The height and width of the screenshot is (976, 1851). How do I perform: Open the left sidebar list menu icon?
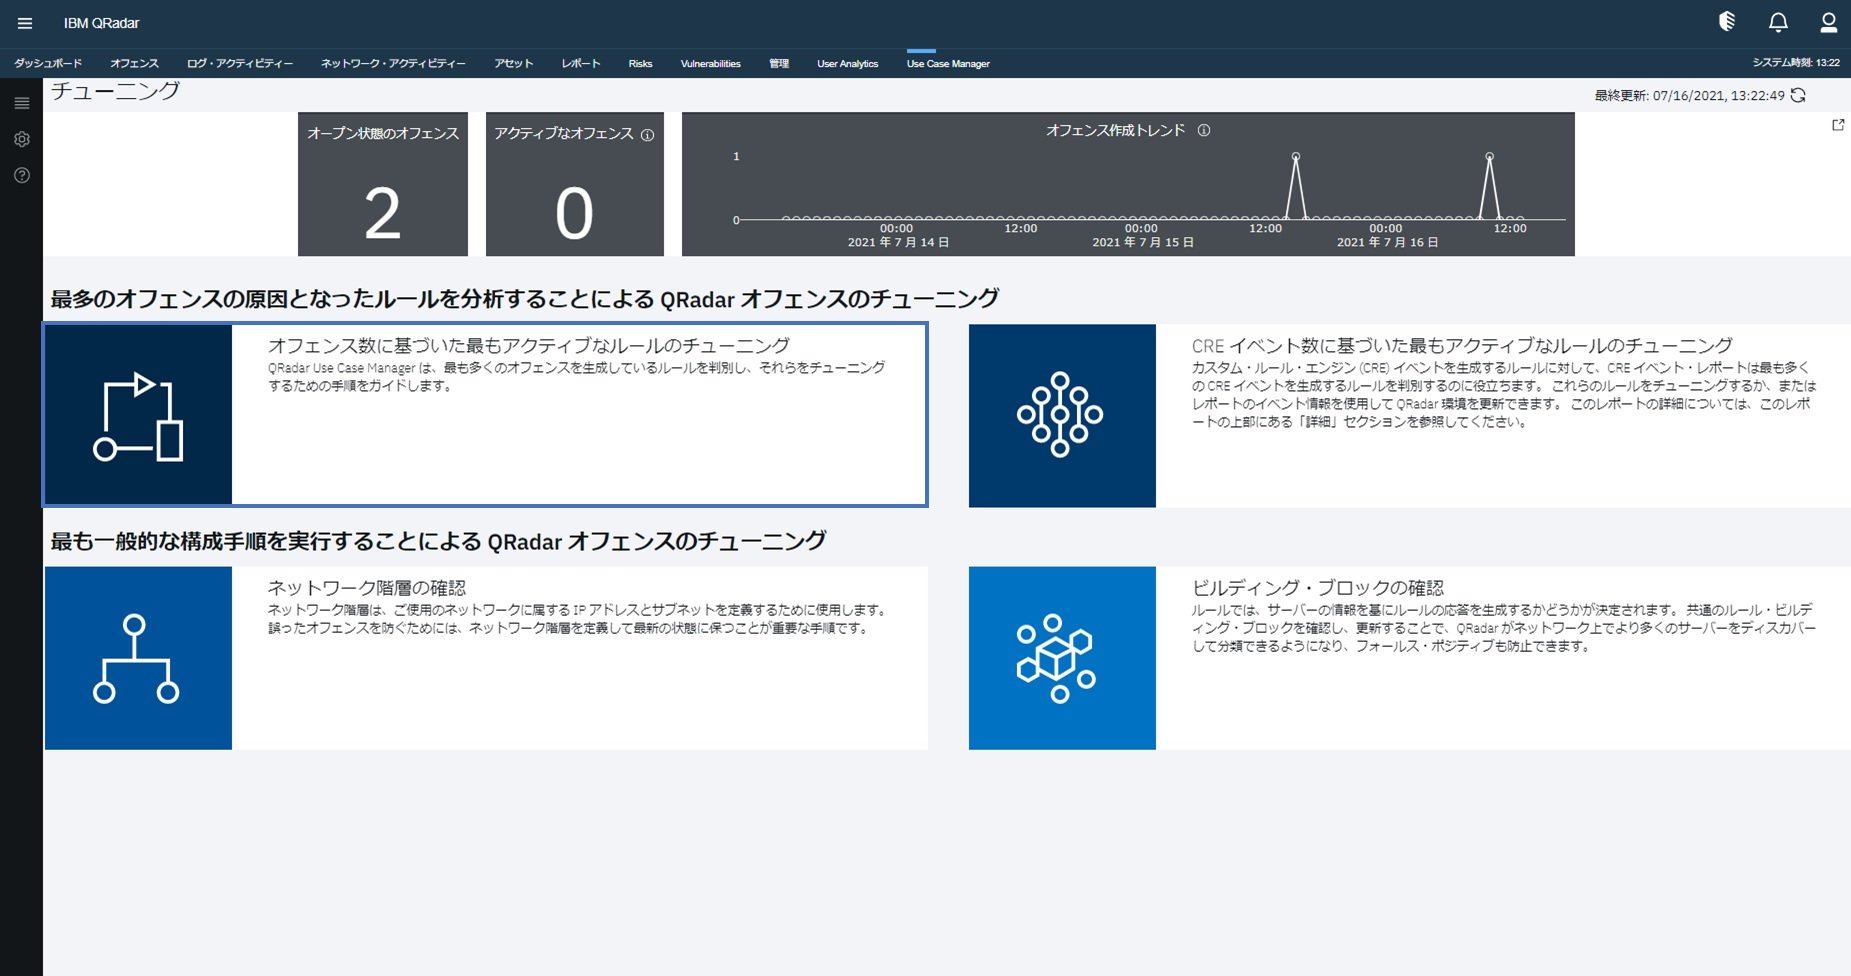pyautogui.click(x=21, y=103)
